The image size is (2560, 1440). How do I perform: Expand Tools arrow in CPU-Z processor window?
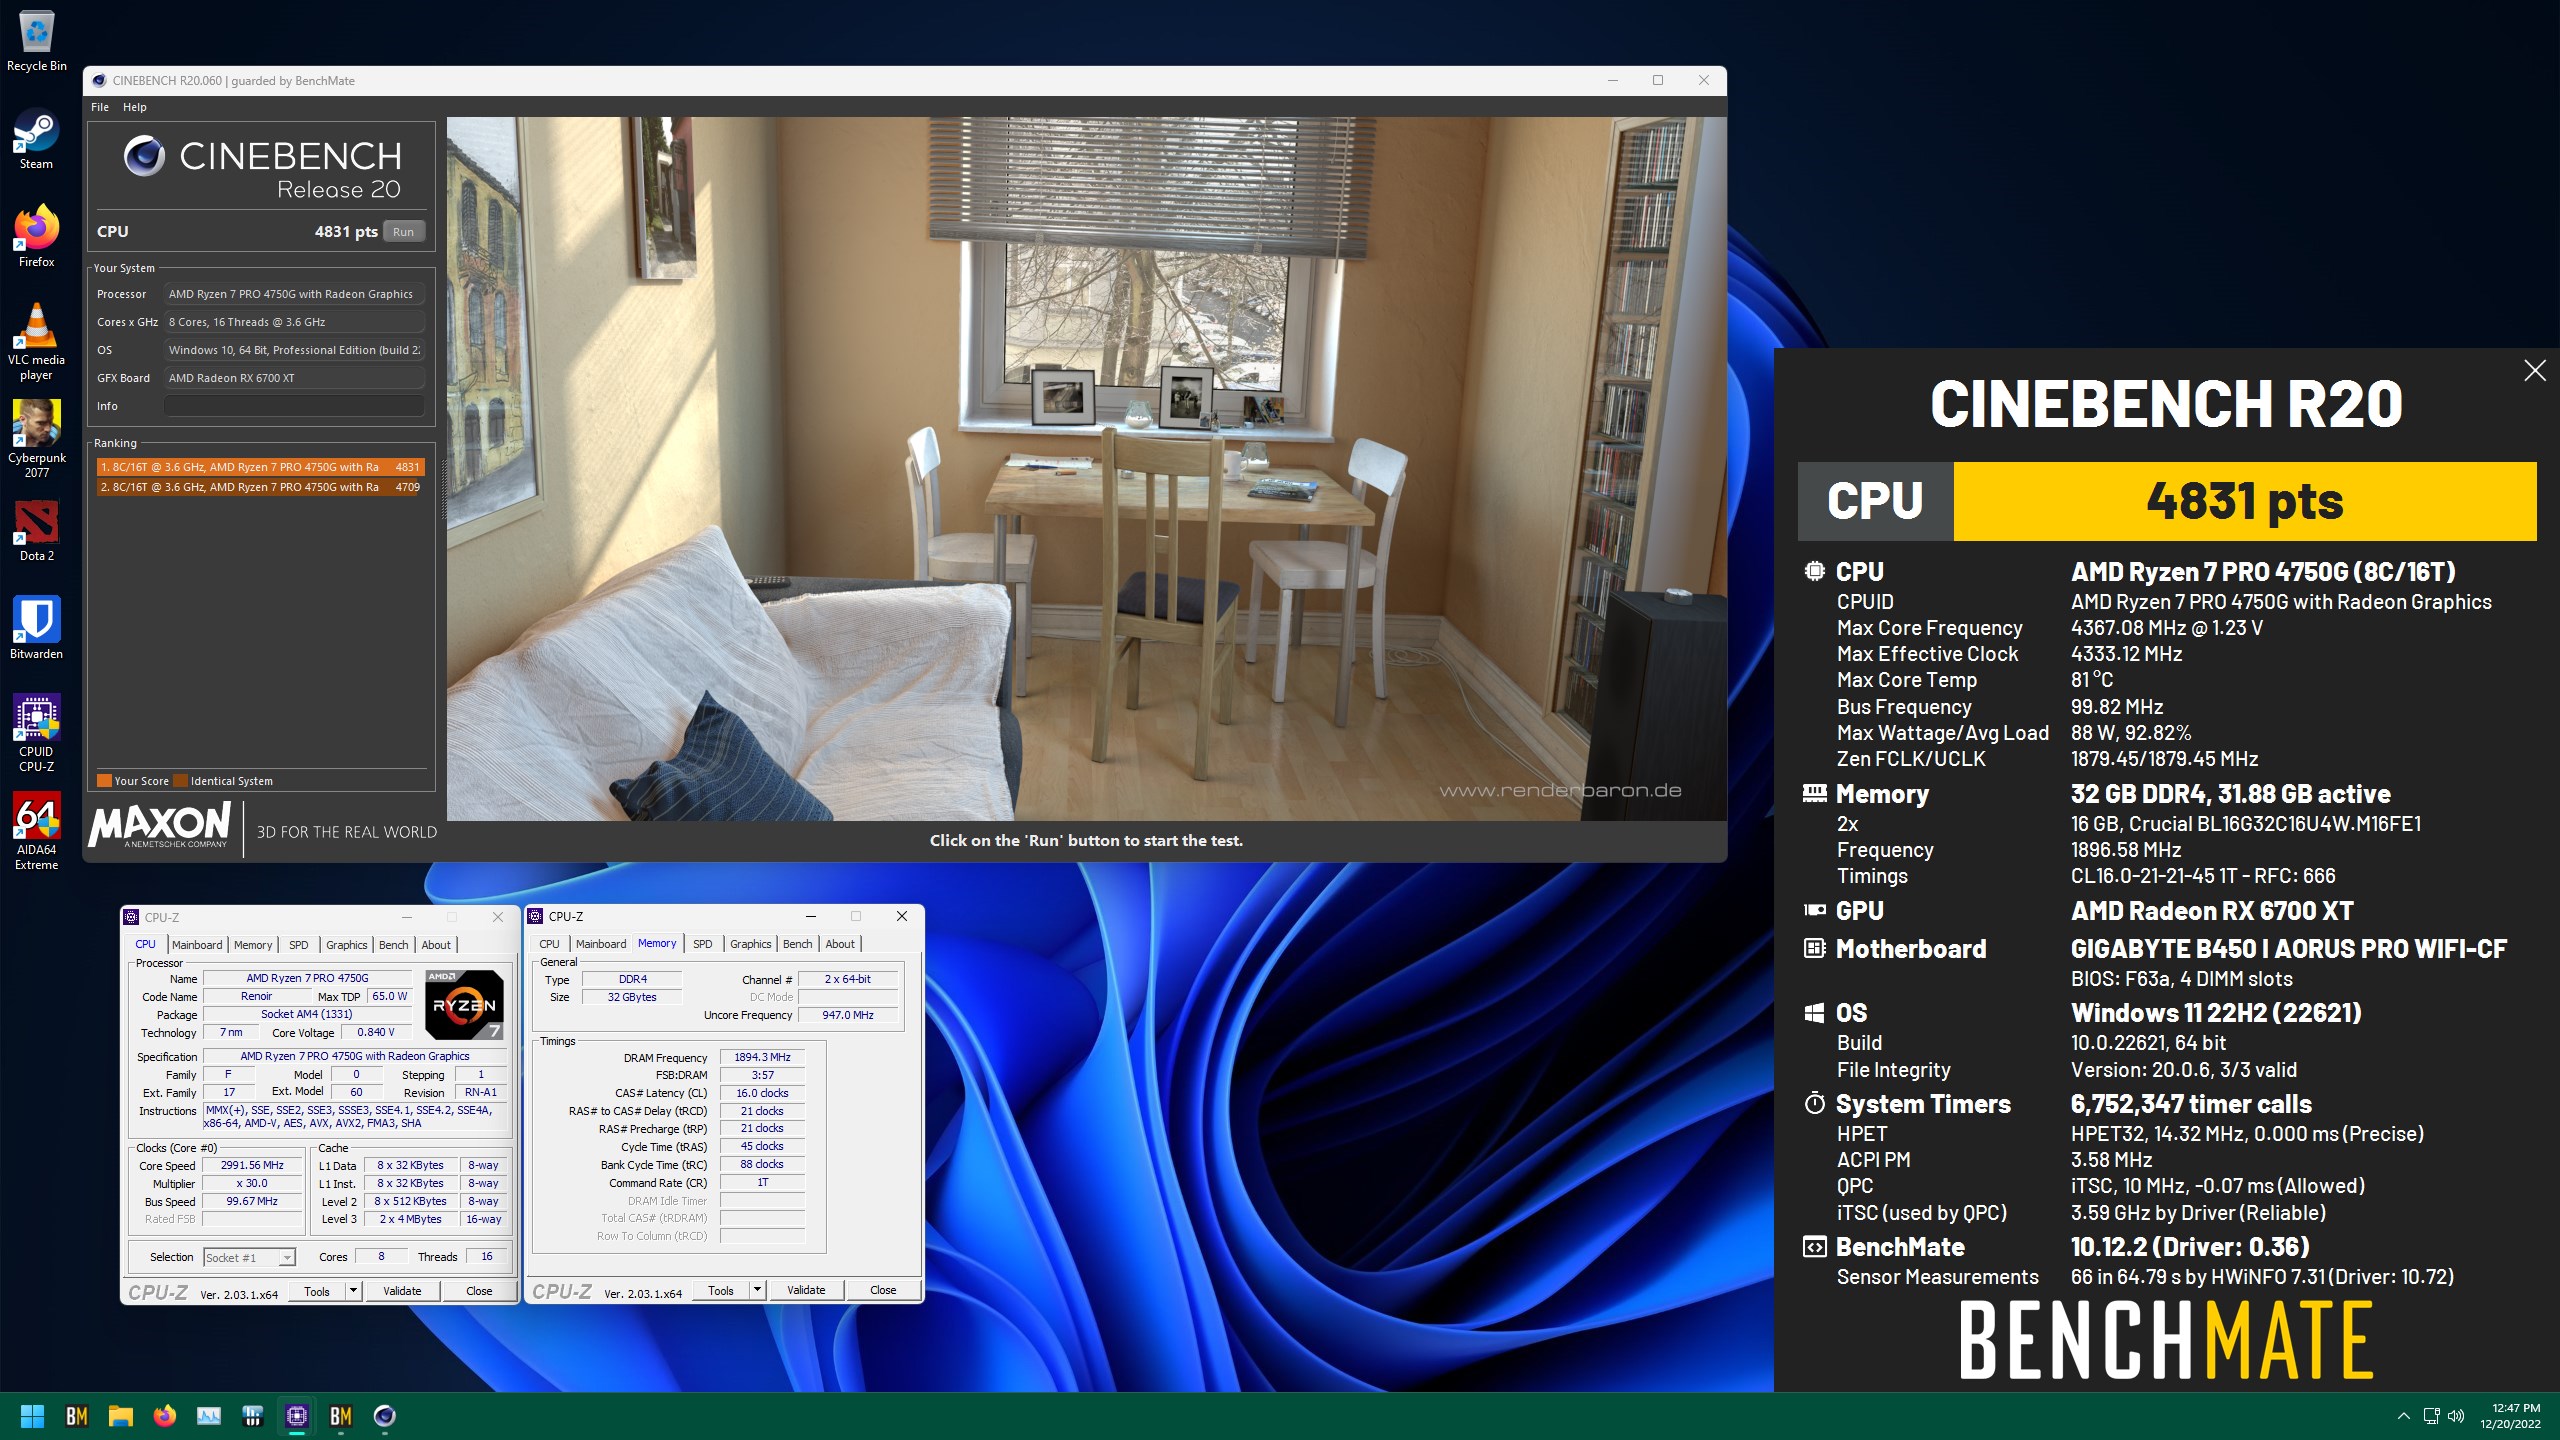tap(353, 1291)
